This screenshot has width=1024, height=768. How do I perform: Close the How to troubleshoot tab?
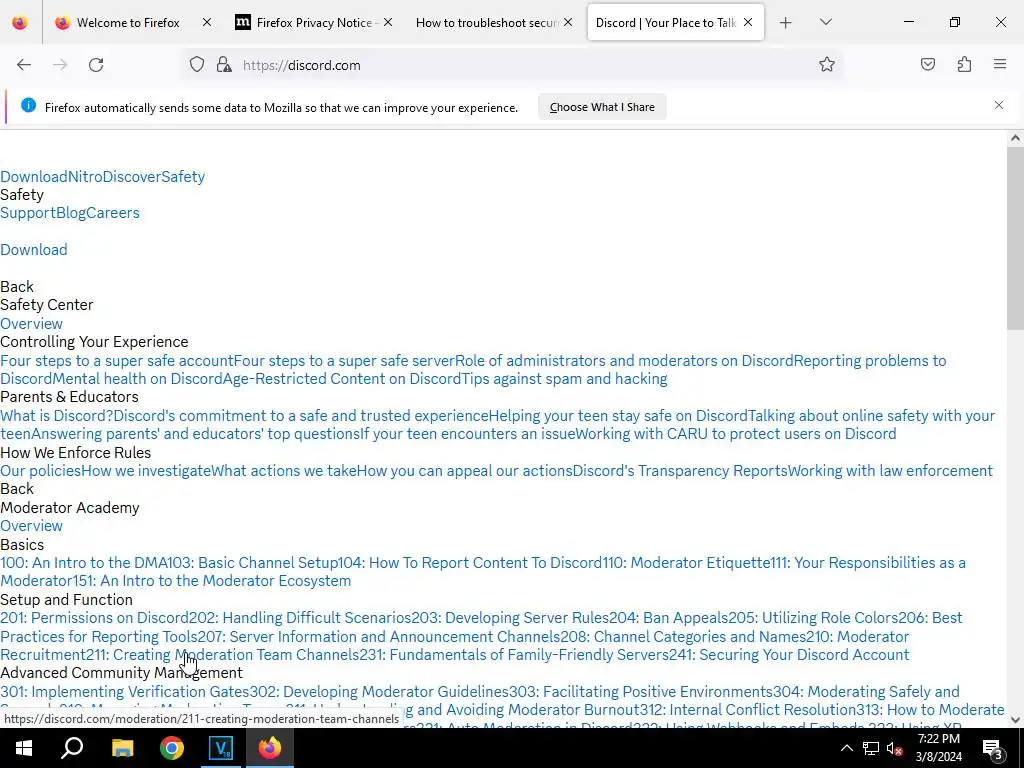pyautogui.click(x=568, y=23)
